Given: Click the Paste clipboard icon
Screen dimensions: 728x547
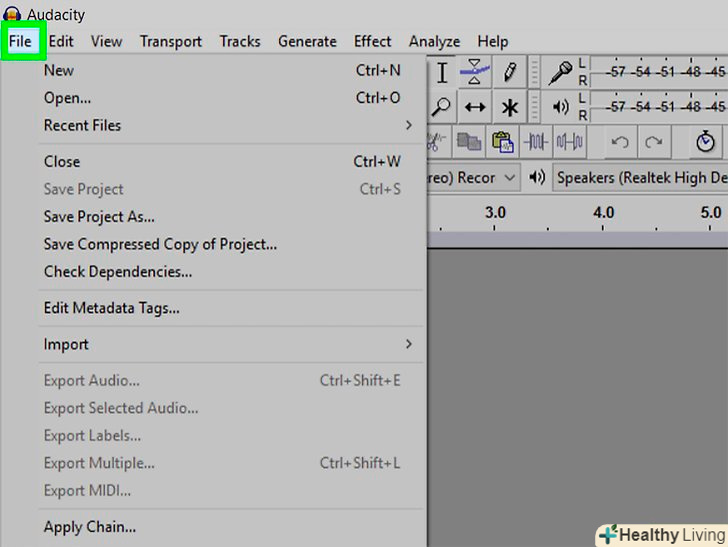Looking at the screenshot, I should (x=502, y=142).
